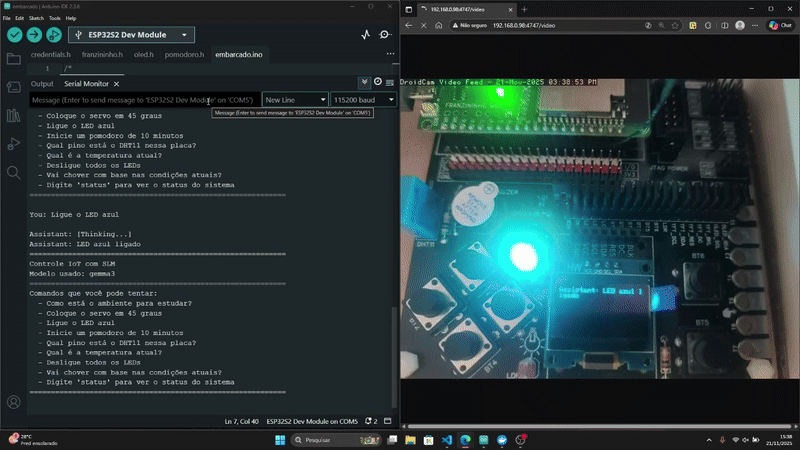
Task: Open the Sketch menu
Action: click(37, 18)
